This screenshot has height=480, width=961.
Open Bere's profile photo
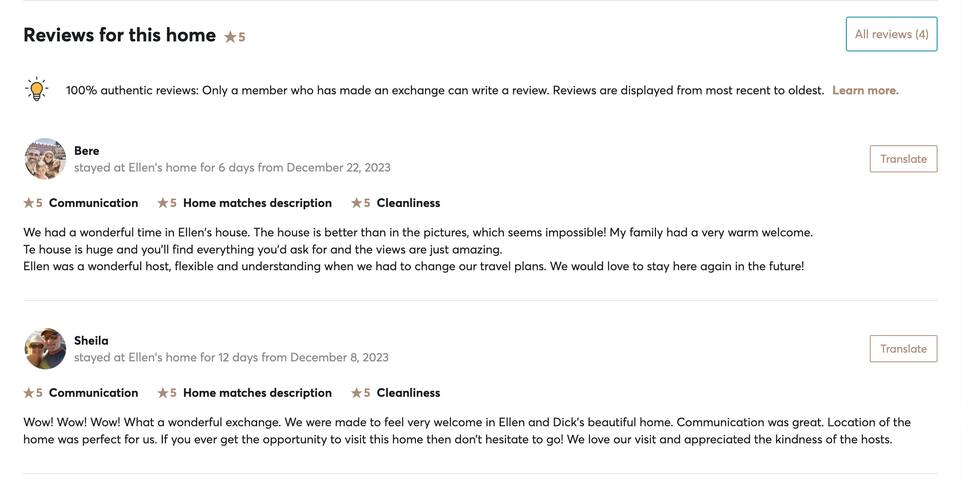45,159
